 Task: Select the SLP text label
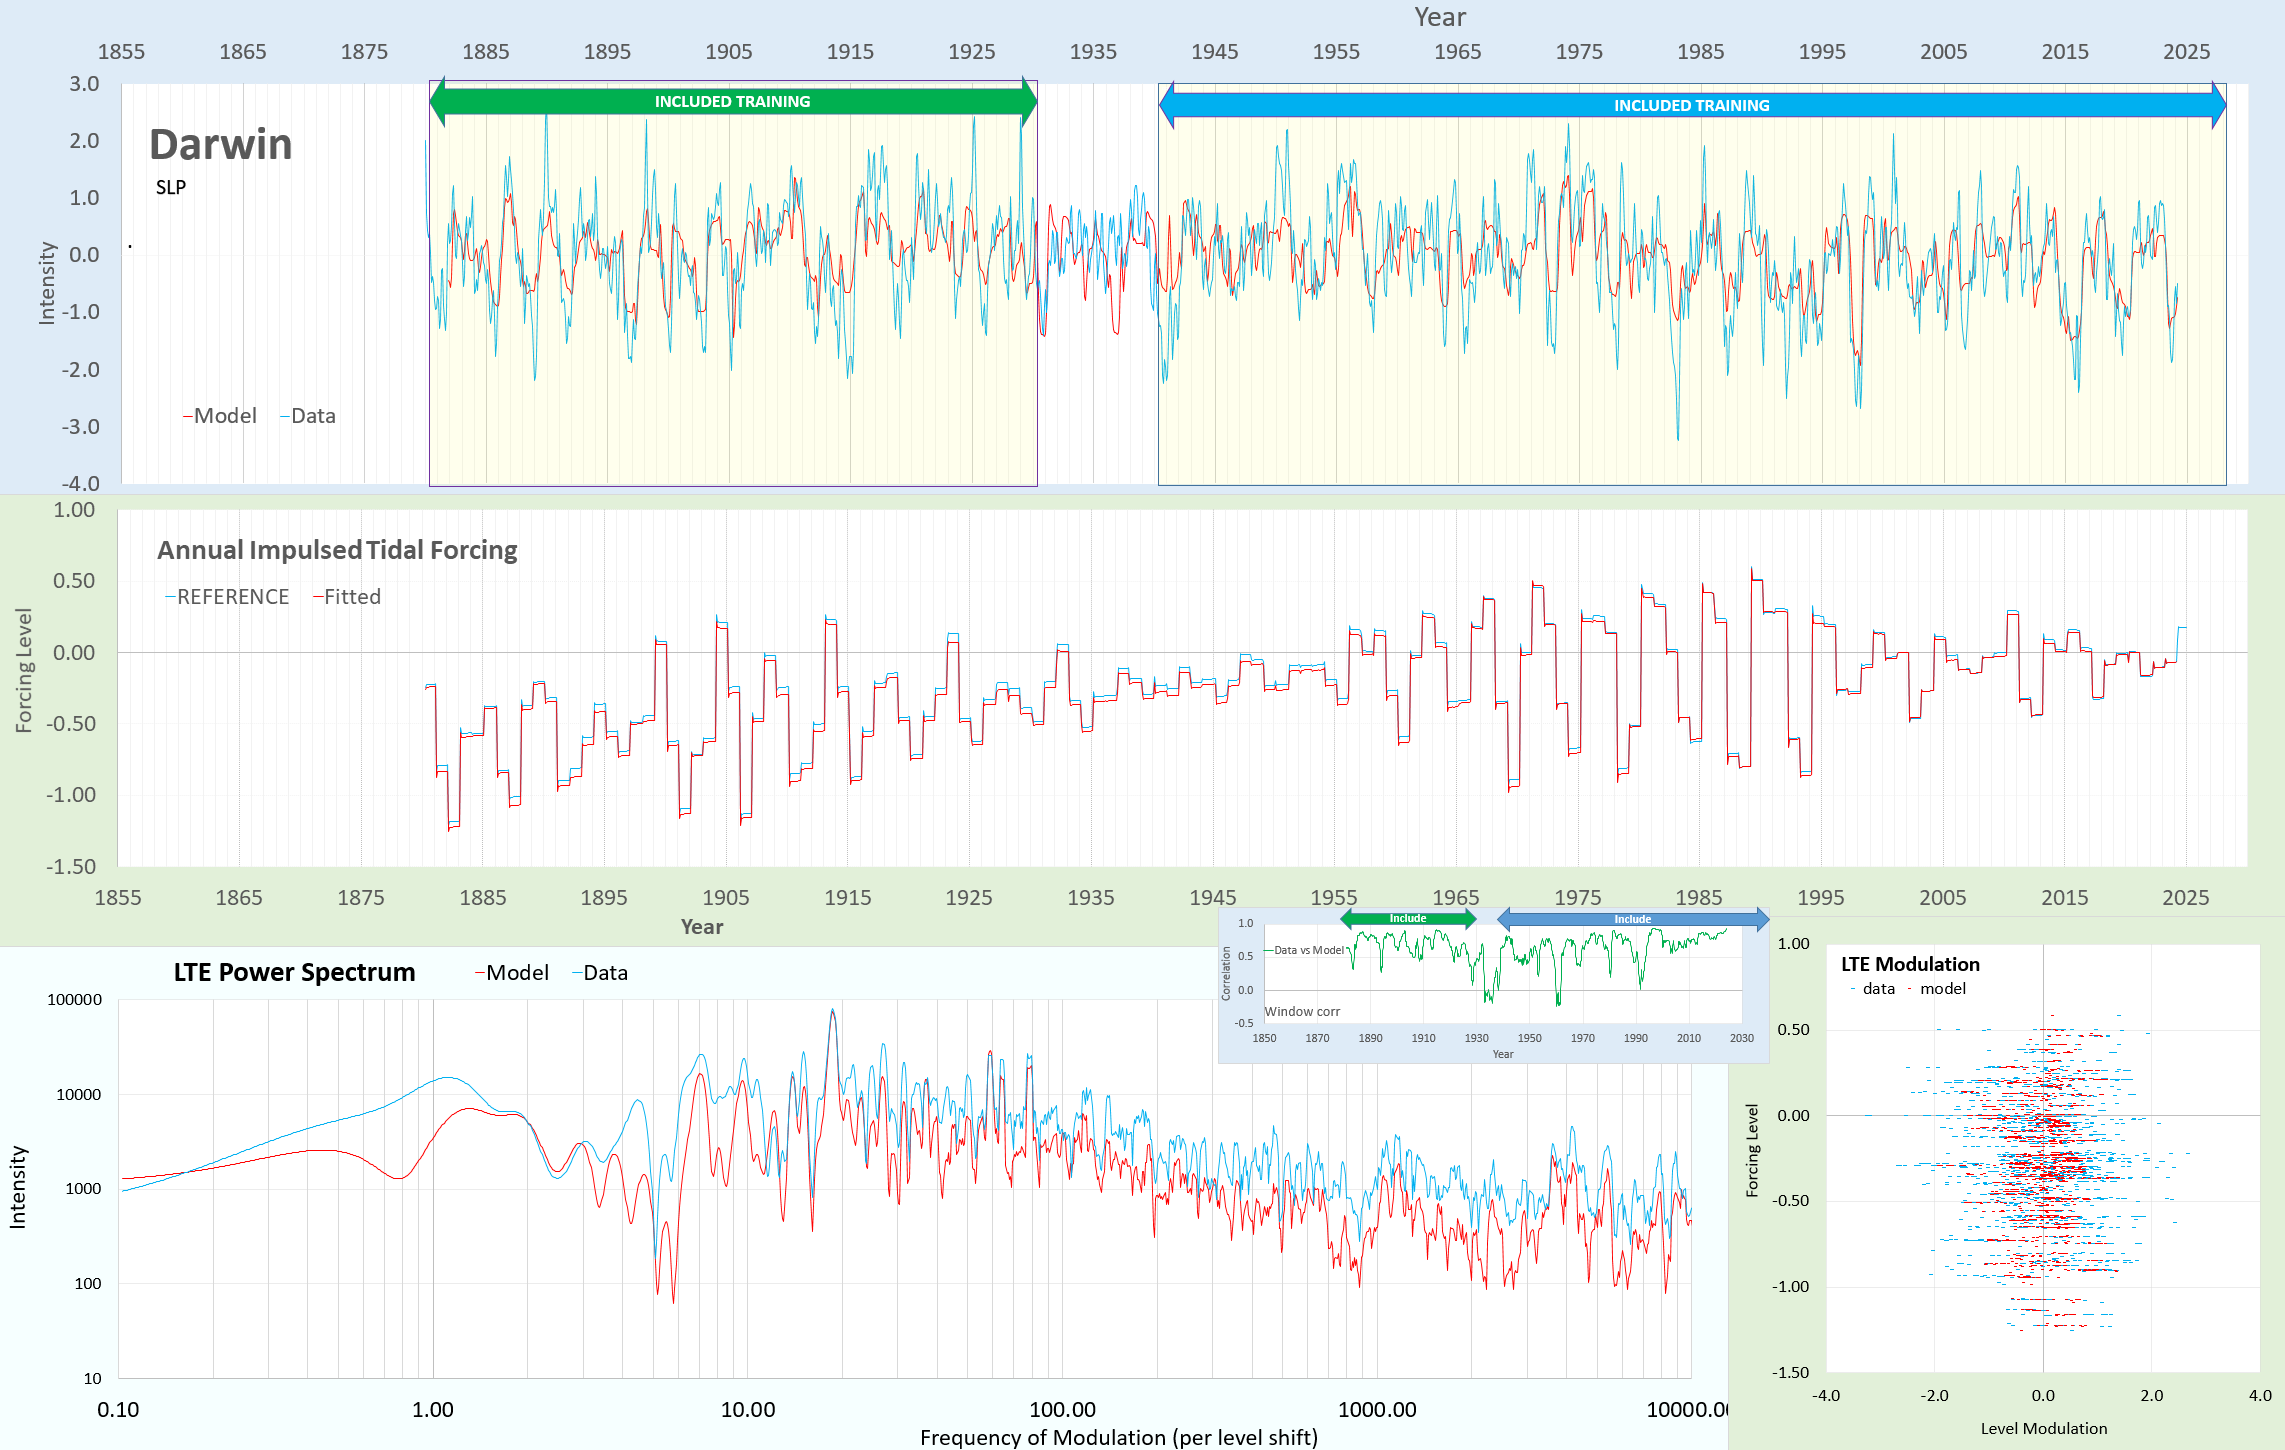click(x=171, y=188)
